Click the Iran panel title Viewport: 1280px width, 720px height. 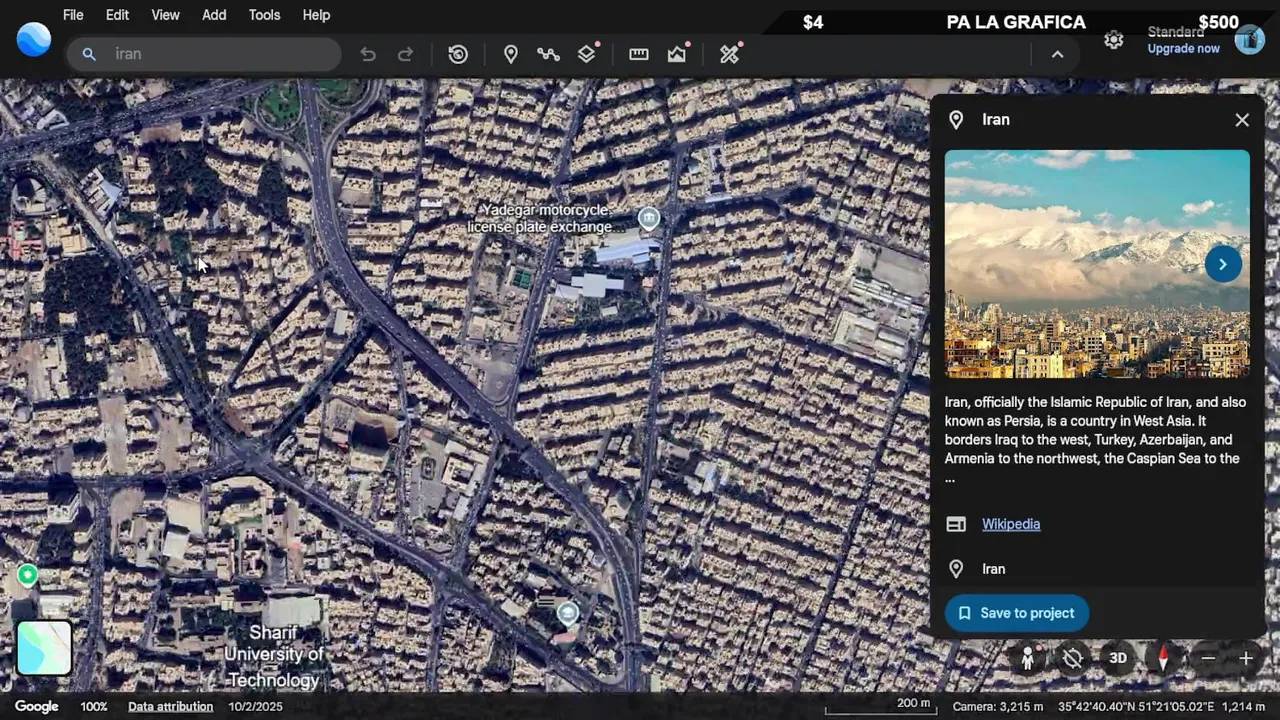tap(996, 120)
